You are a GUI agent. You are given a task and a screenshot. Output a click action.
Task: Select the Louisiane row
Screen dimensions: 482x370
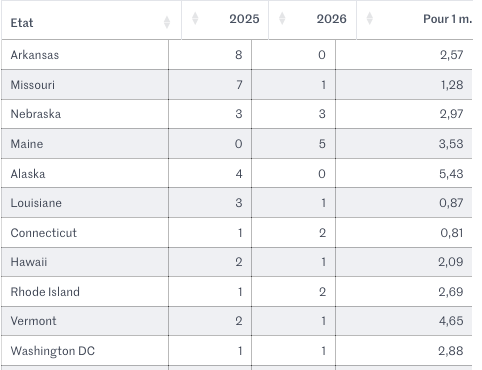click(237, 203)
